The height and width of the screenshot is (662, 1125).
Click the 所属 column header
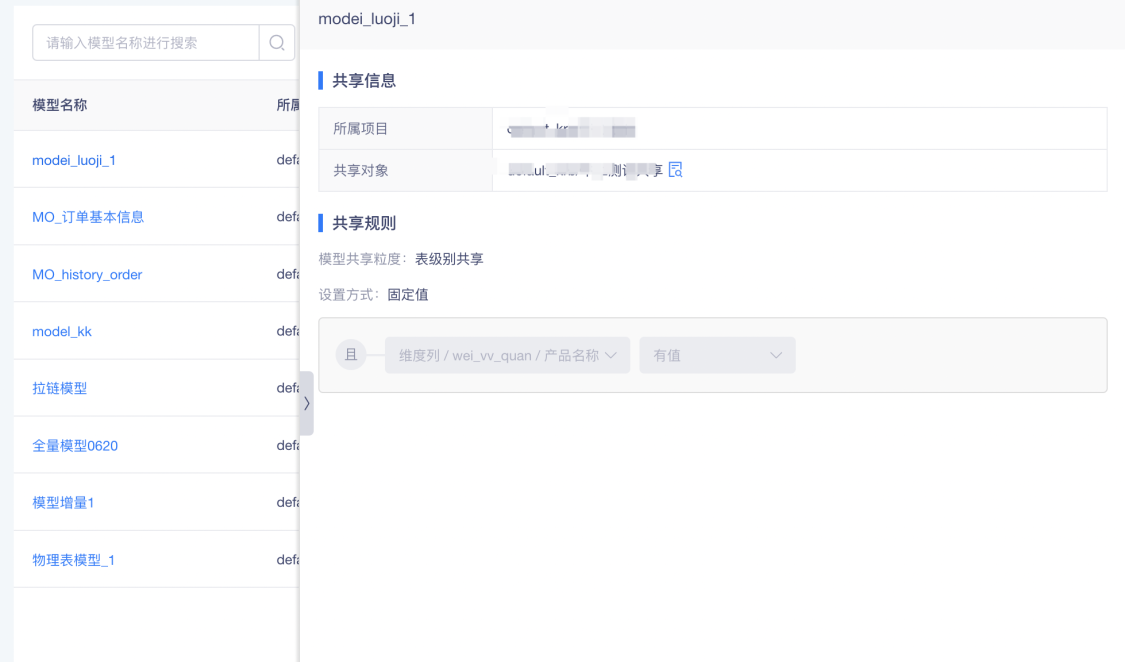point(288,105)
